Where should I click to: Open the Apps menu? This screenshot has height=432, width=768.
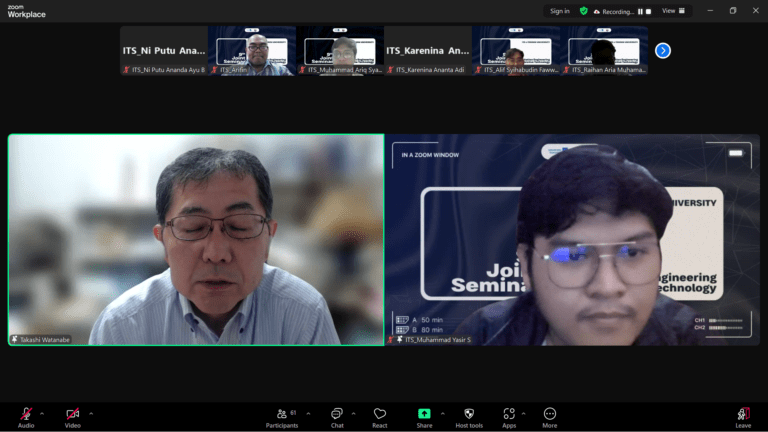(x=509, y=414)
